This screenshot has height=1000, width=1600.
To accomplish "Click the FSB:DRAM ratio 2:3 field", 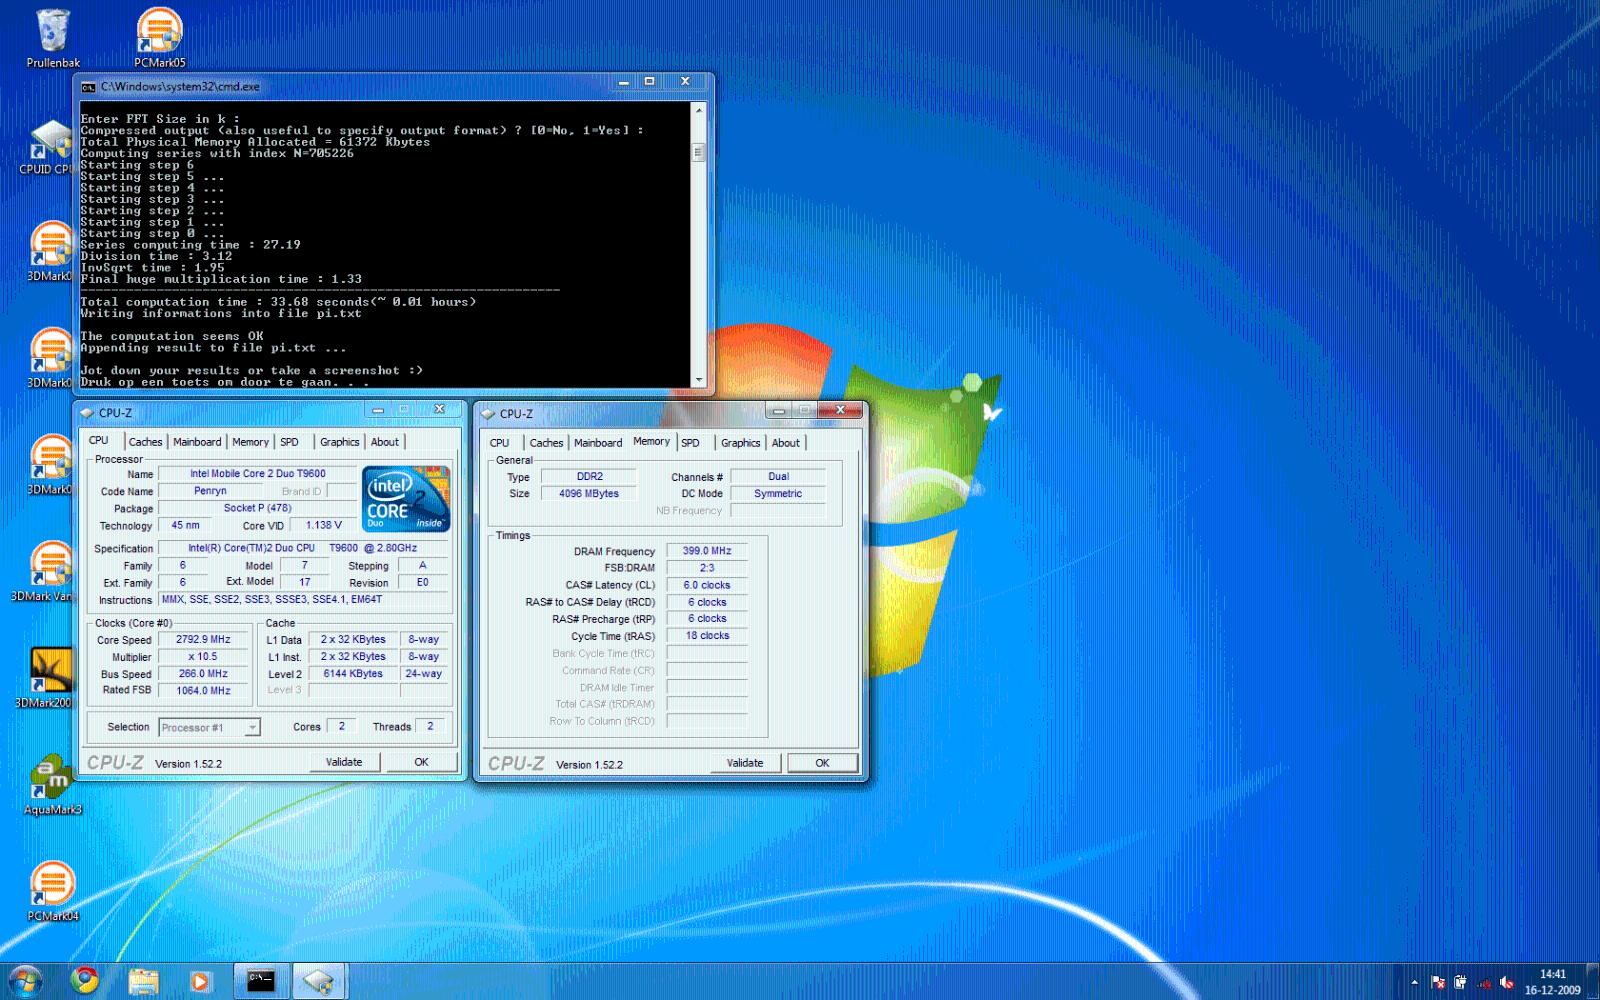I will 707,568.
